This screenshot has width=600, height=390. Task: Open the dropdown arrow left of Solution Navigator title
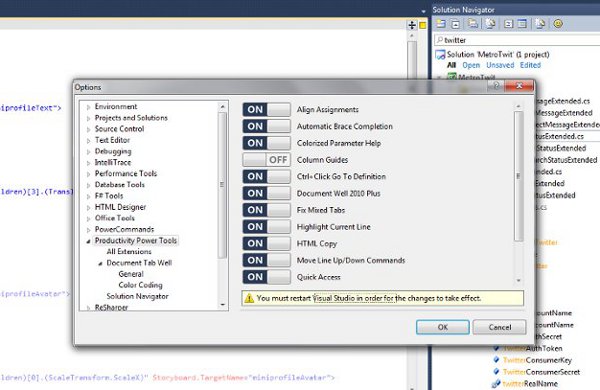[423, 11]
